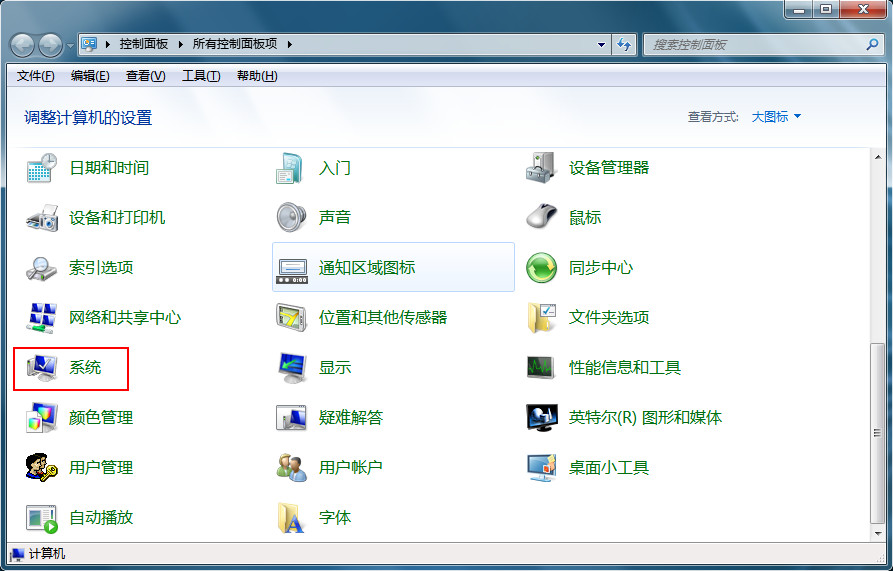Open the 鼠标 mouse icon
Screen dimensions: 893x571
541,216
